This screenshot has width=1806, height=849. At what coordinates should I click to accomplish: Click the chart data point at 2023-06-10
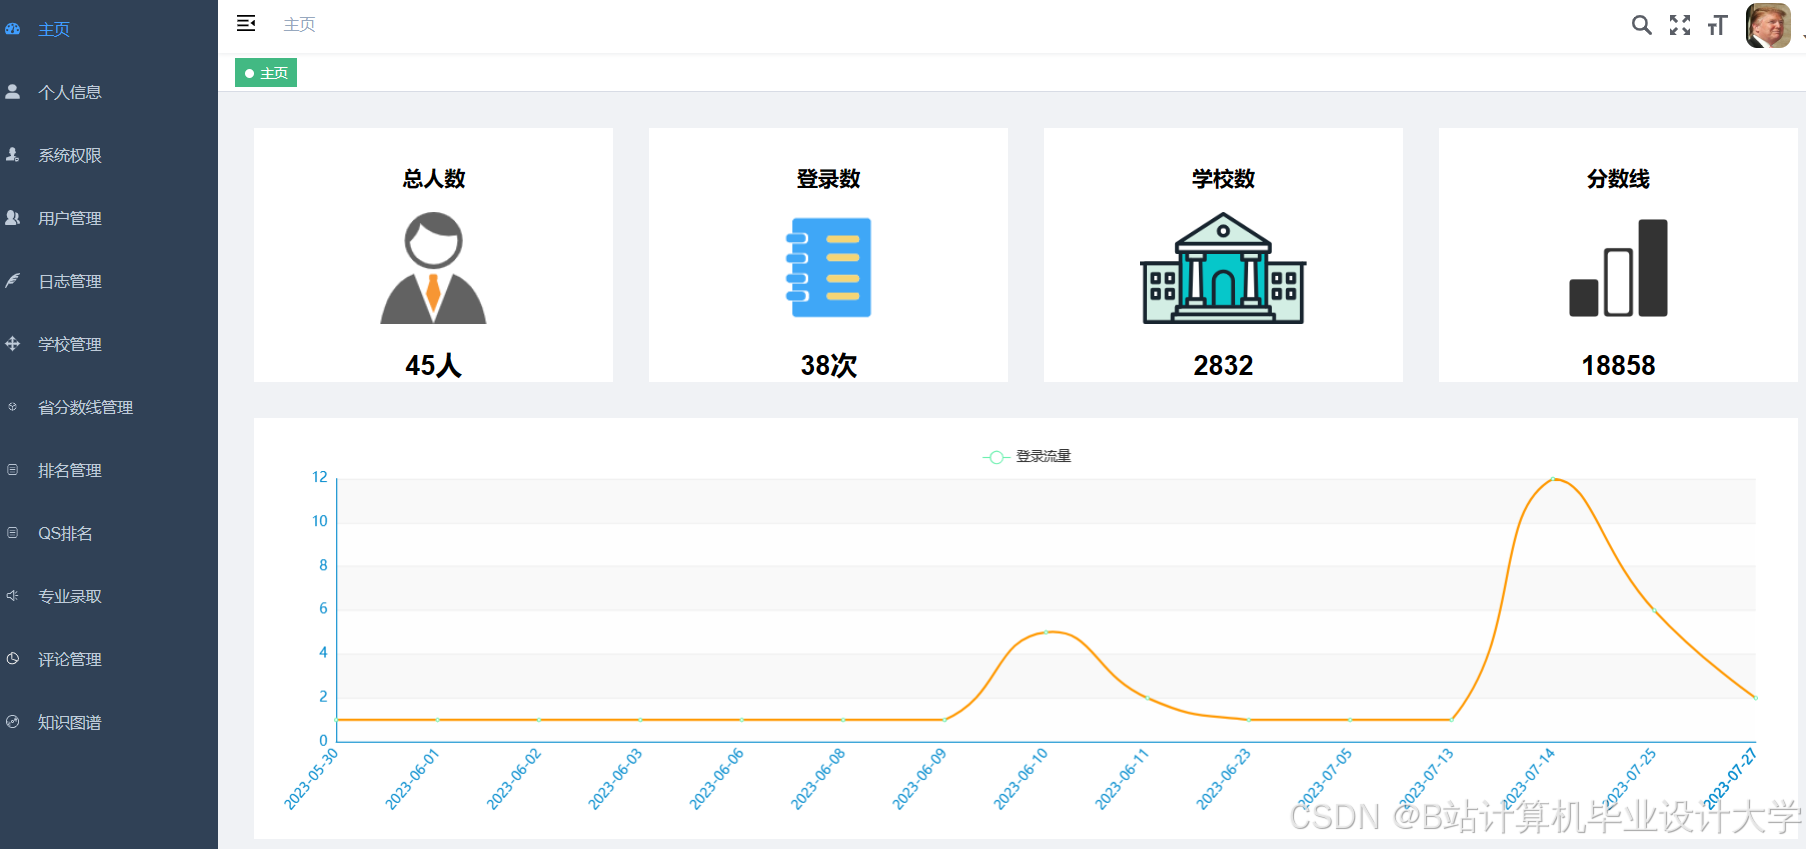[1046, 632]
